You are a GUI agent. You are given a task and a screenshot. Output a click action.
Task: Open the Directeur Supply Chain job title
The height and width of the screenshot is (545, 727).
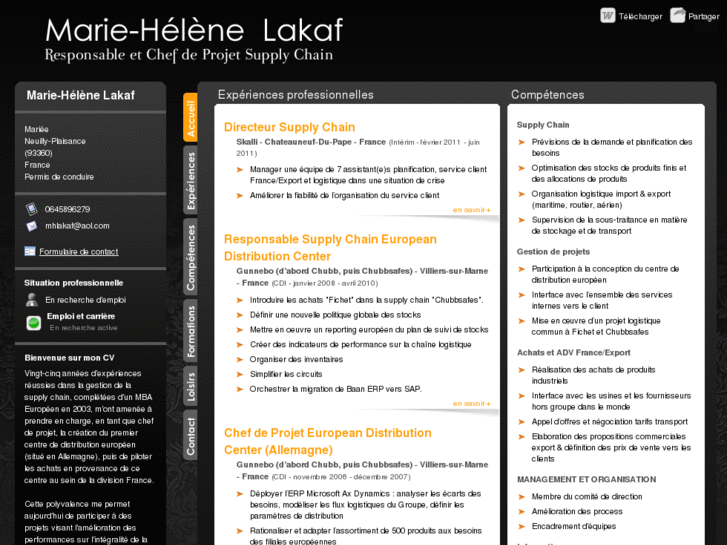pyautogui.click(x=289, y=127)
